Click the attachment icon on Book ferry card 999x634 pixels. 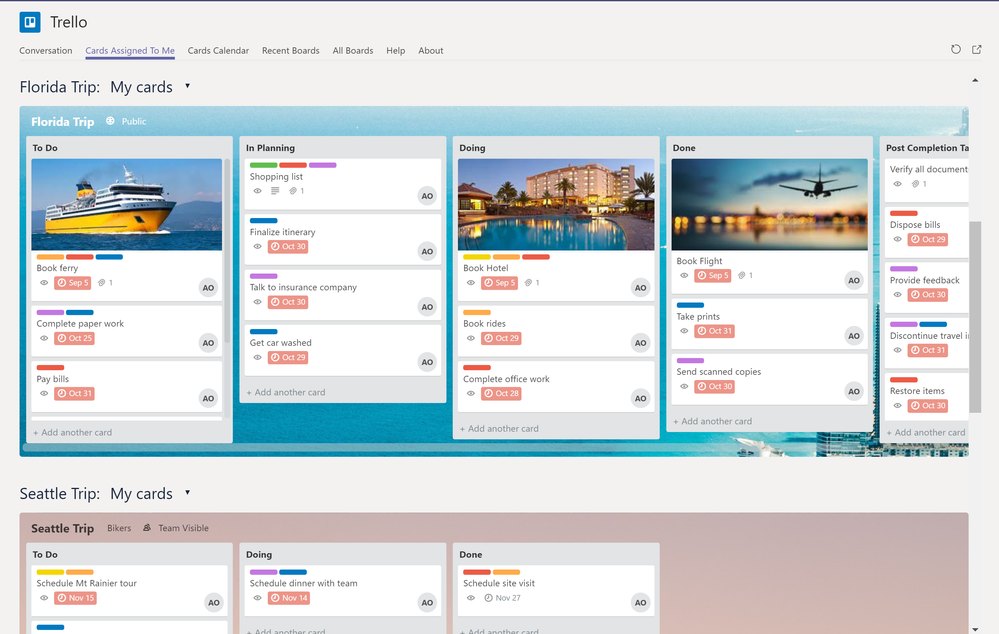pos(102,283)
